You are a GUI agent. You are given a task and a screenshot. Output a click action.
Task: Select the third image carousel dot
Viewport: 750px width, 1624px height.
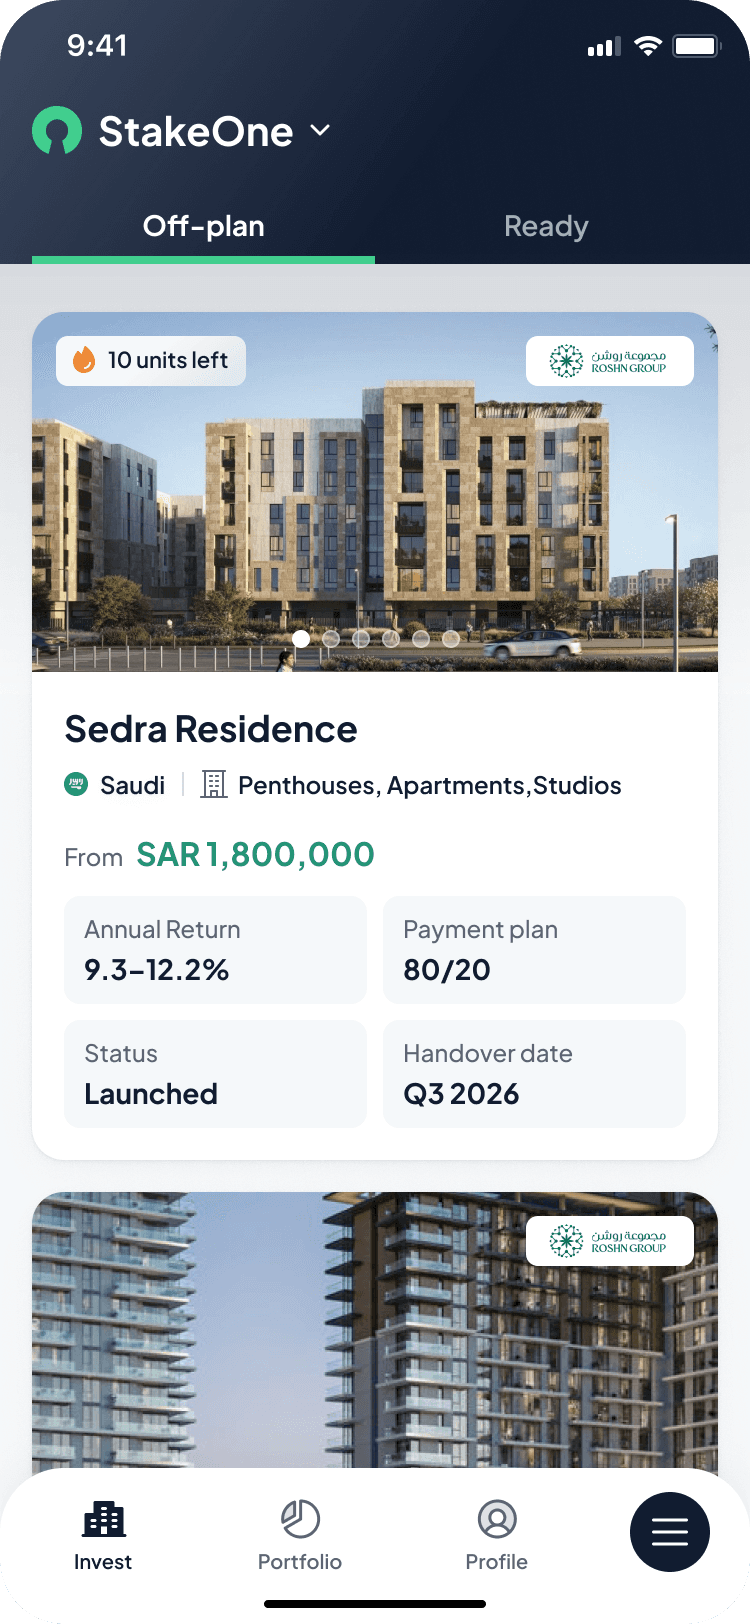(361, 638)
